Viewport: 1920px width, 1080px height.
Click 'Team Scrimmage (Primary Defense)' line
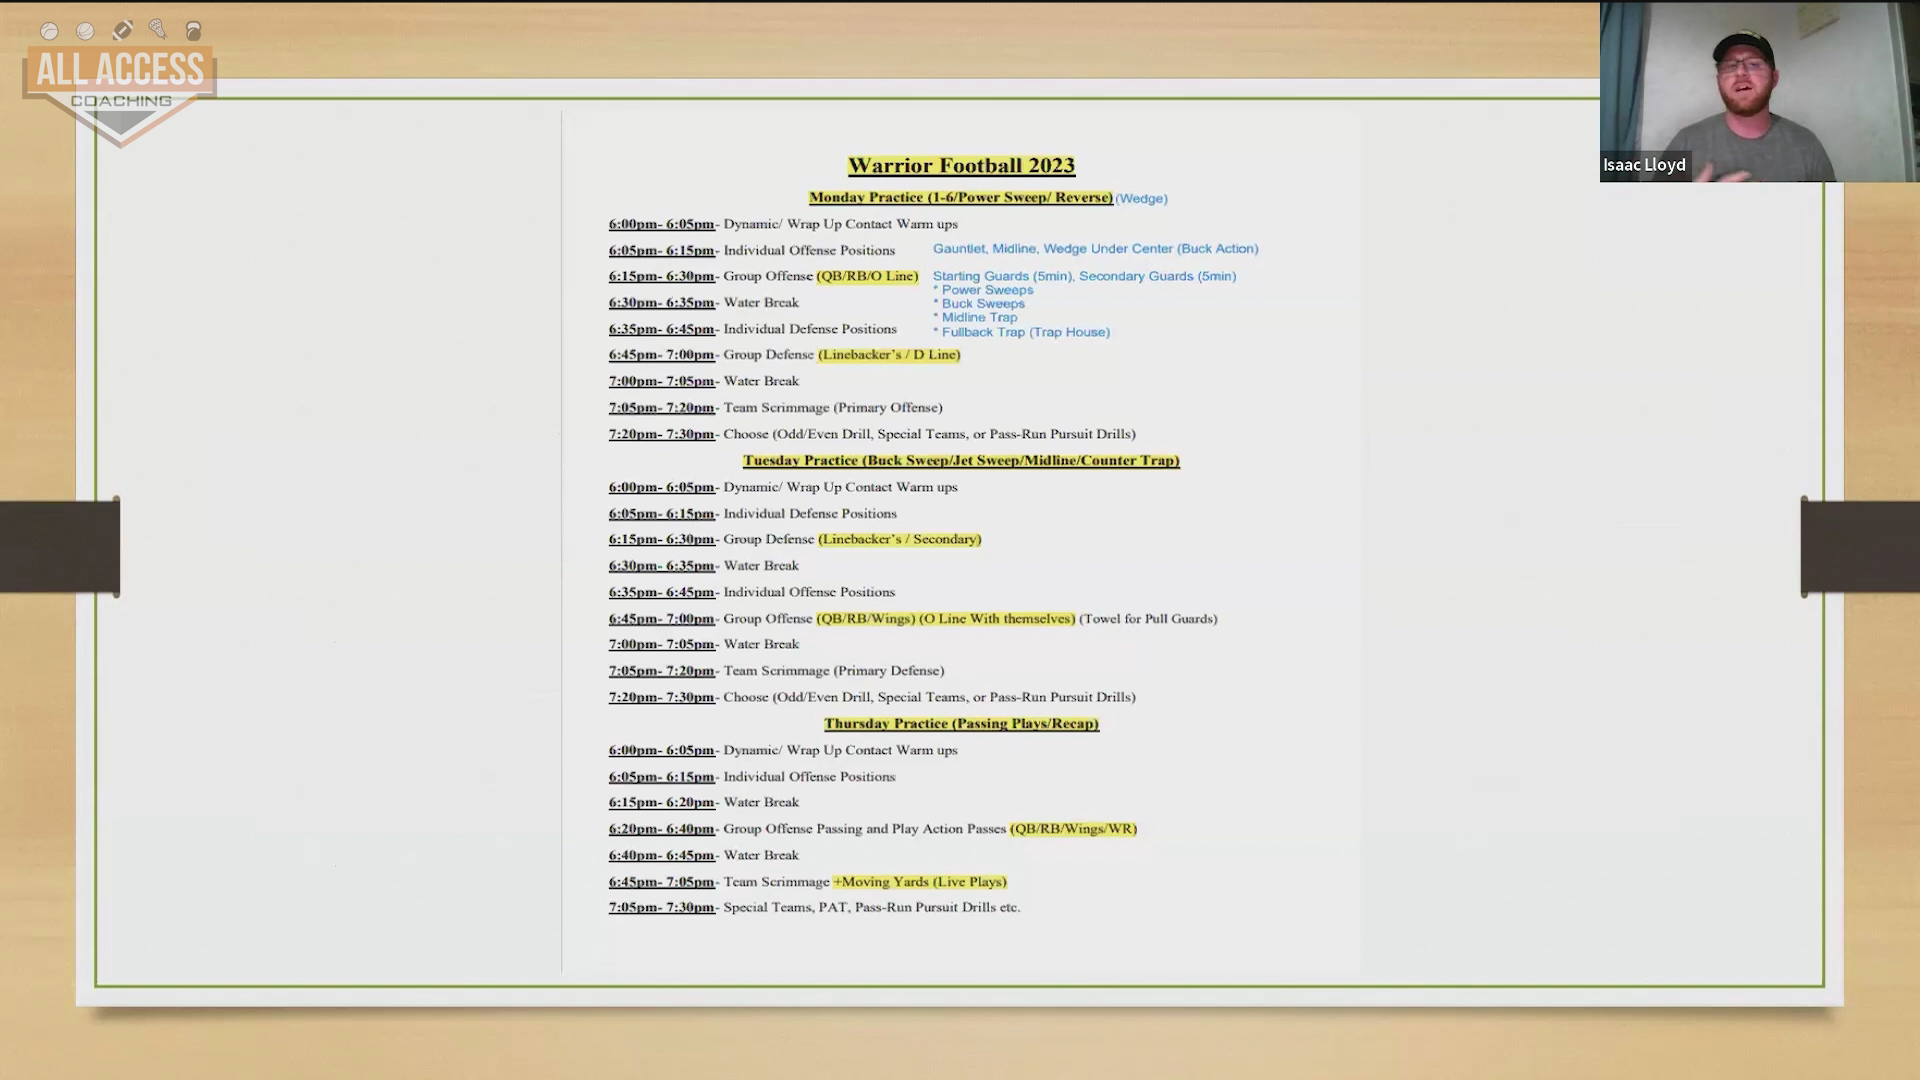(833, 671)
